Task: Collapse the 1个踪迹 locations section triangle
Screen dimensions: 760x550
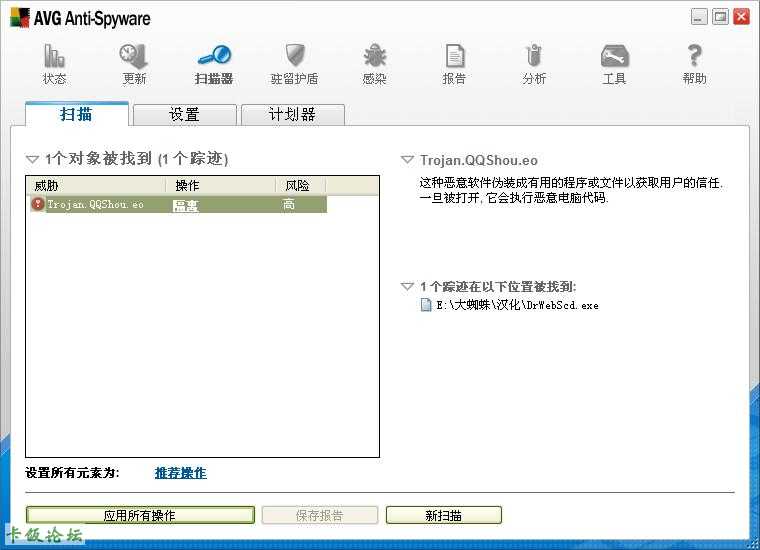Action: click(x=407, y=286)
